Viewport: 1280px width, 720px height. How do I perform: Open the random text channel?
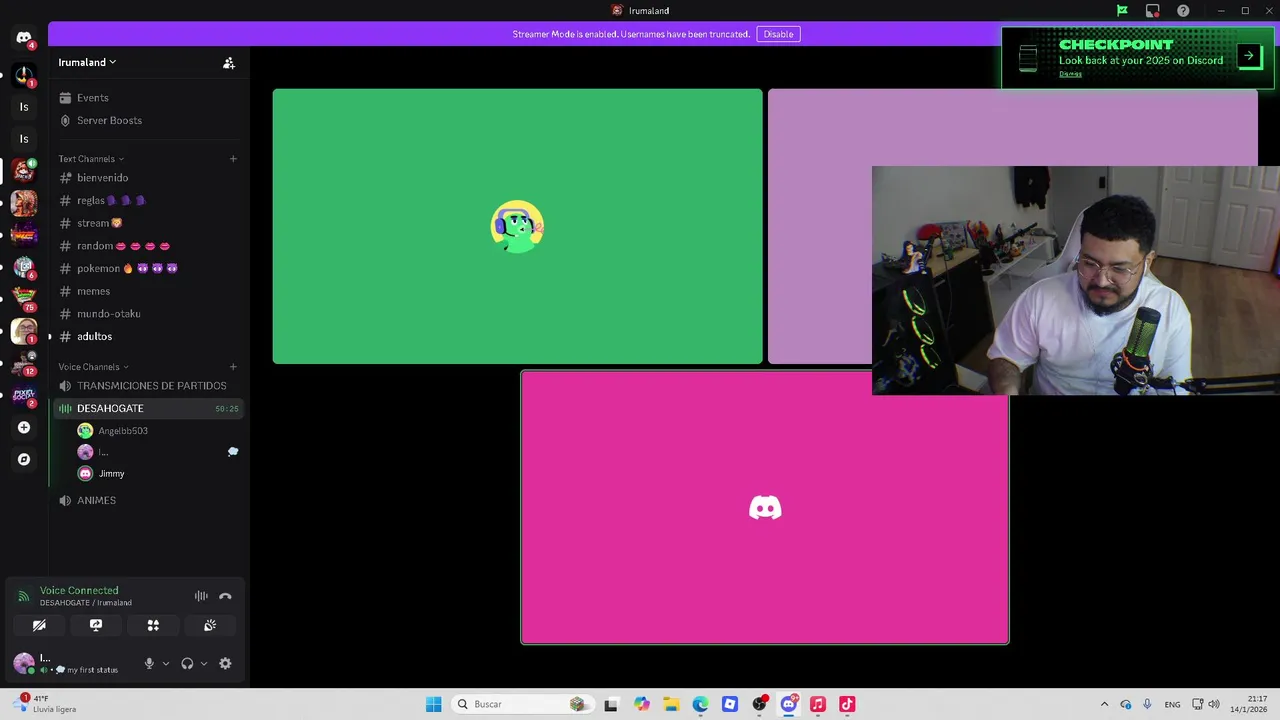click(x=149, y=246)
